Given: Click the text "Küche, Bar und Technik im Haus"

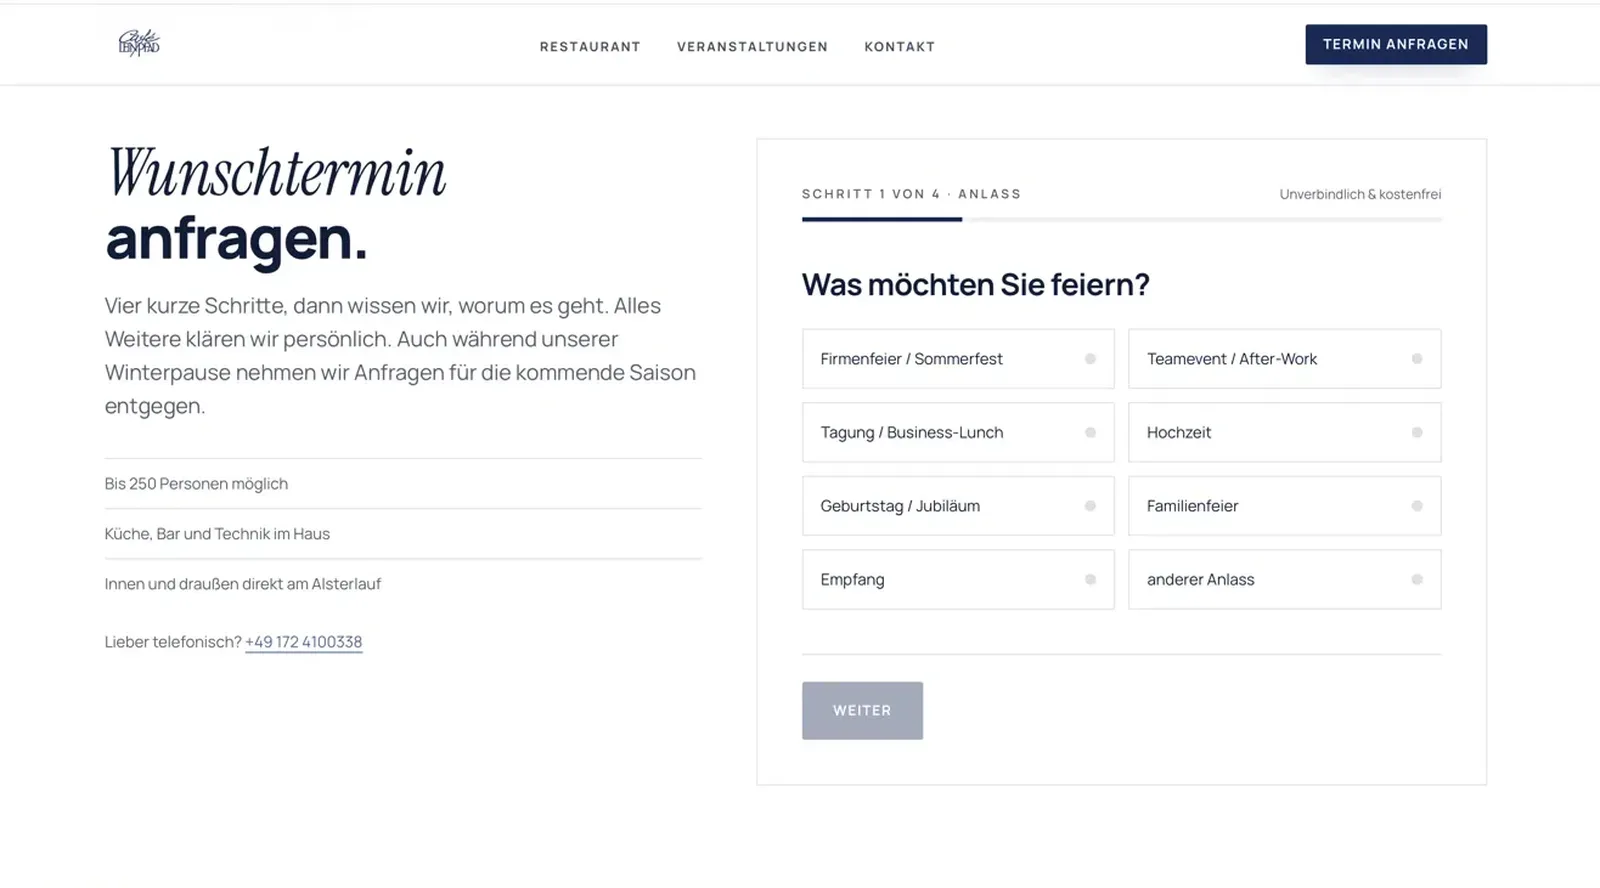Looking at the screenshot, I should pos(217,534).
